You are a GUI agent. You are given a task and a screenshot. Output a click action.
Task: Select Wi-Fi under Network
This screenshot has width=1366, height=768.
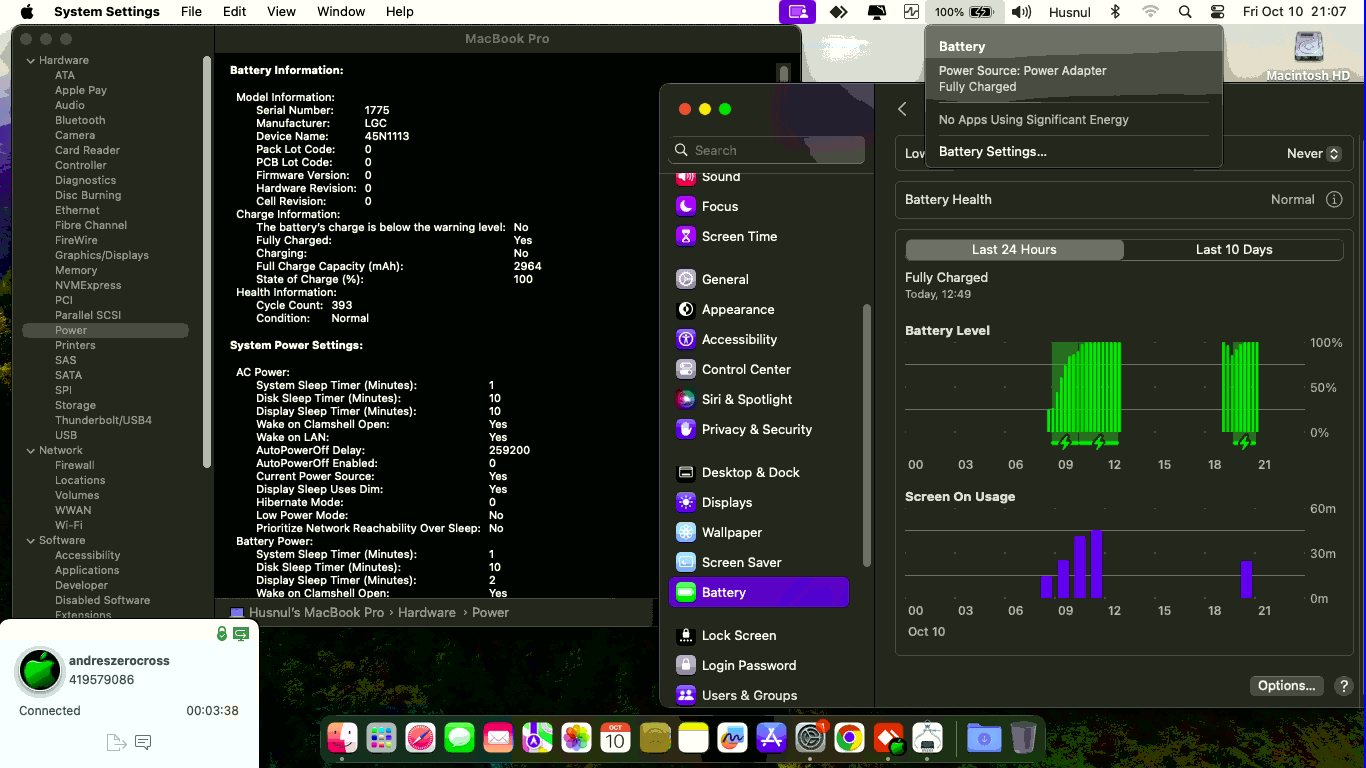coord(69,525)
